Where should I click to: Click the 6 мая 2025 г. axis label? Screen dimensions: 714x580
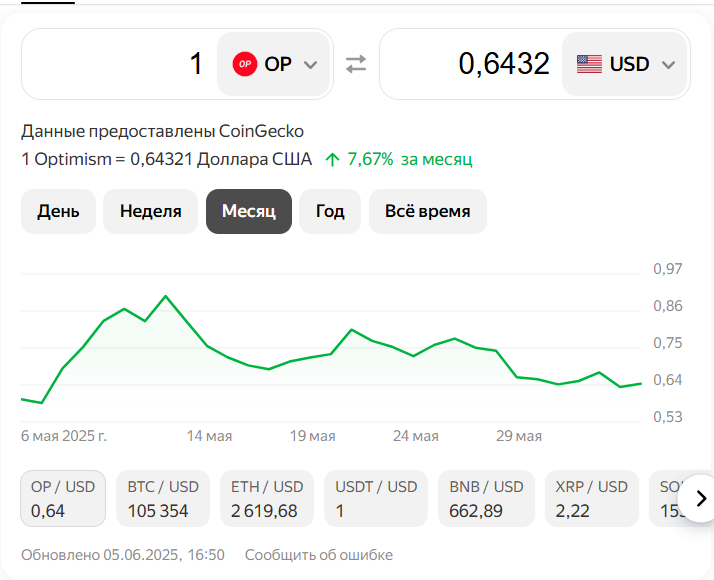click(x=64, y=436)
